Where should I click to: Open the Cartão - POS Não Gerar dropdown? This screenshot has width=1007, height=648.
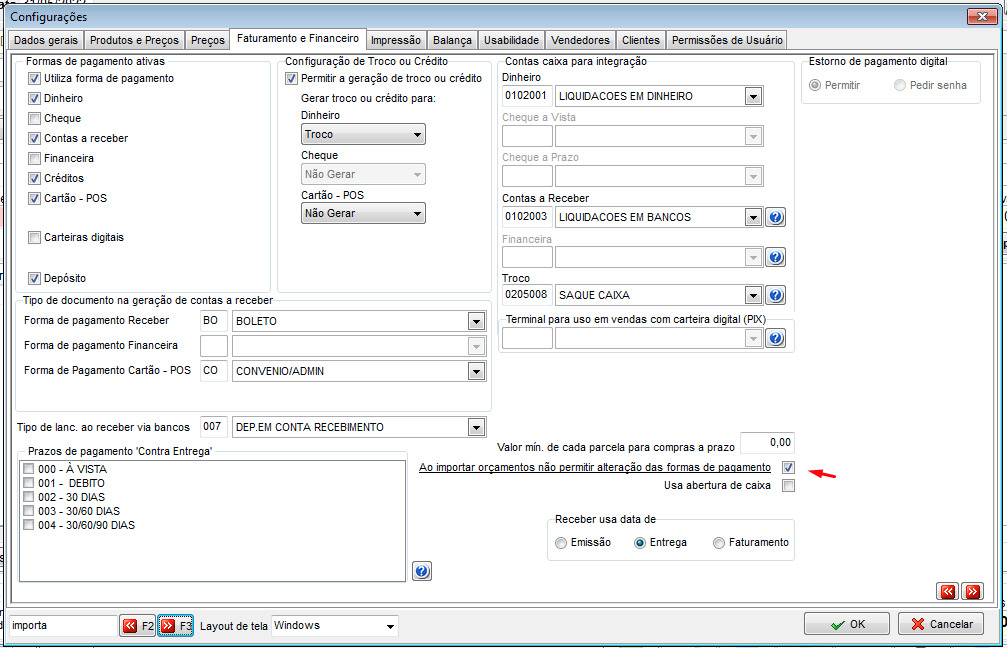click(x=363, y=214)
